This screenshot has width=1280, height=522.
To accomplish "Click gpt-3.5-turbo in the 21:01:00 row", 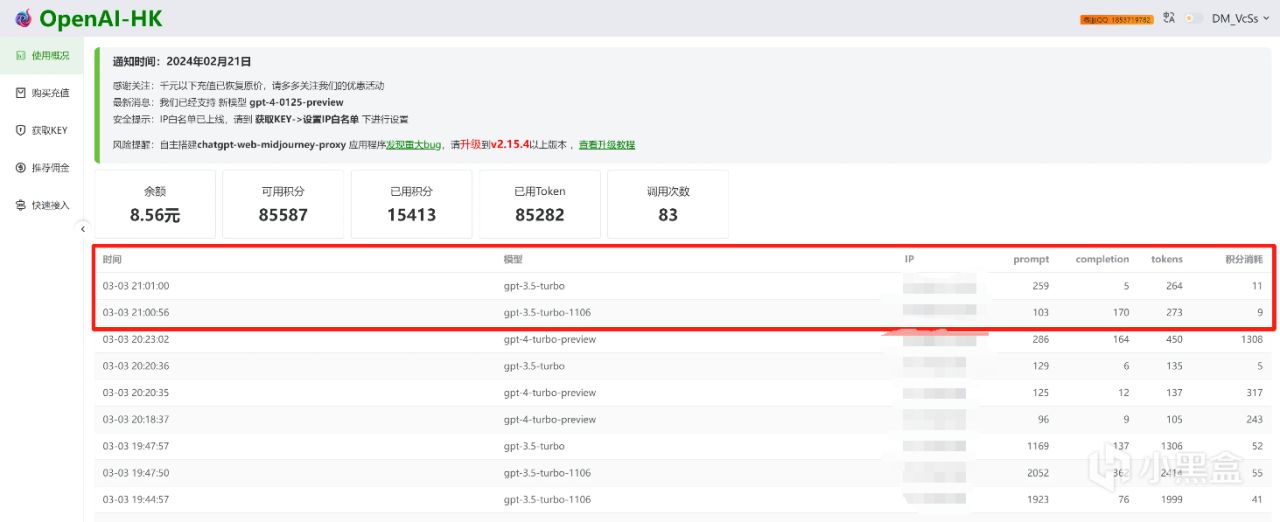I will (x=534, y=286).
